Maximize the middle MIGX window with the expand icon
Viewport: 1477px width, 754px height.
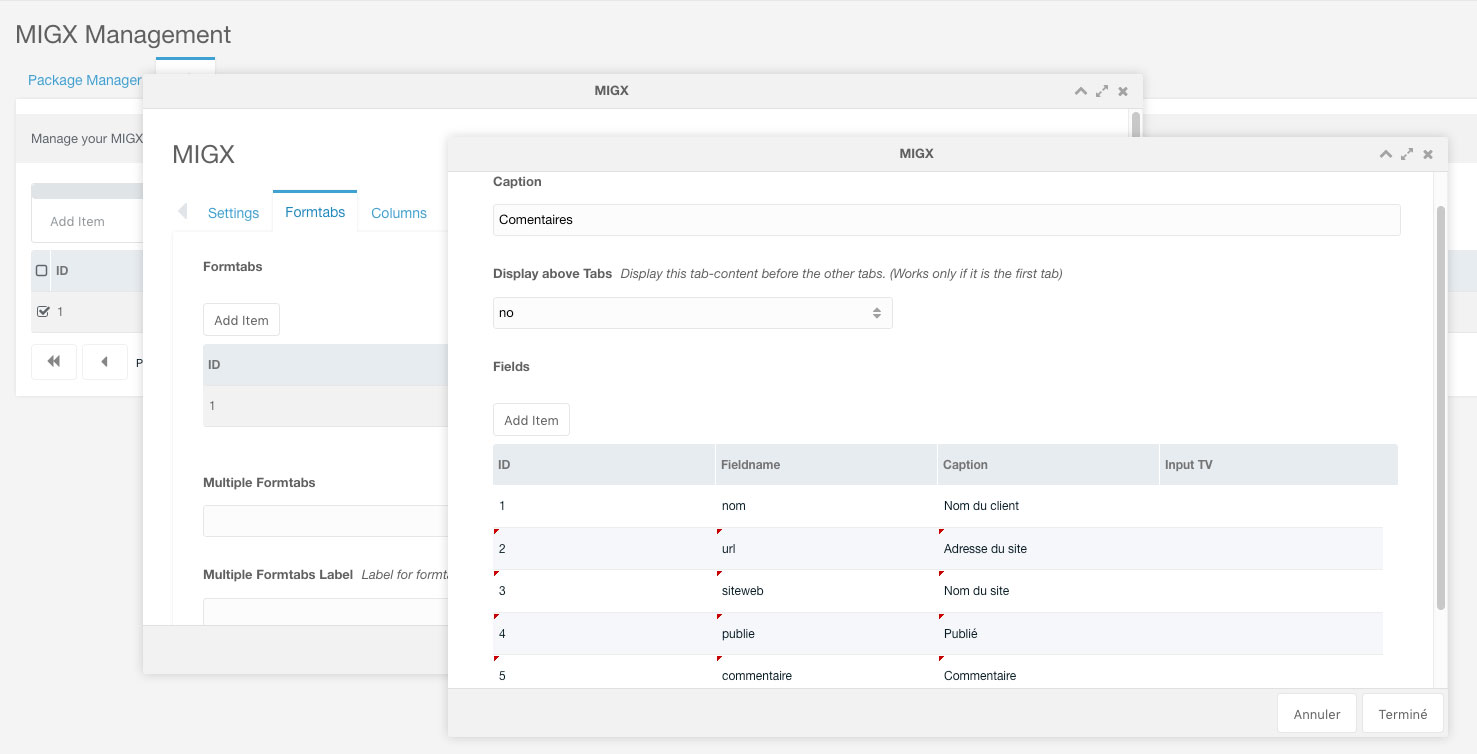coord(1102,91)
